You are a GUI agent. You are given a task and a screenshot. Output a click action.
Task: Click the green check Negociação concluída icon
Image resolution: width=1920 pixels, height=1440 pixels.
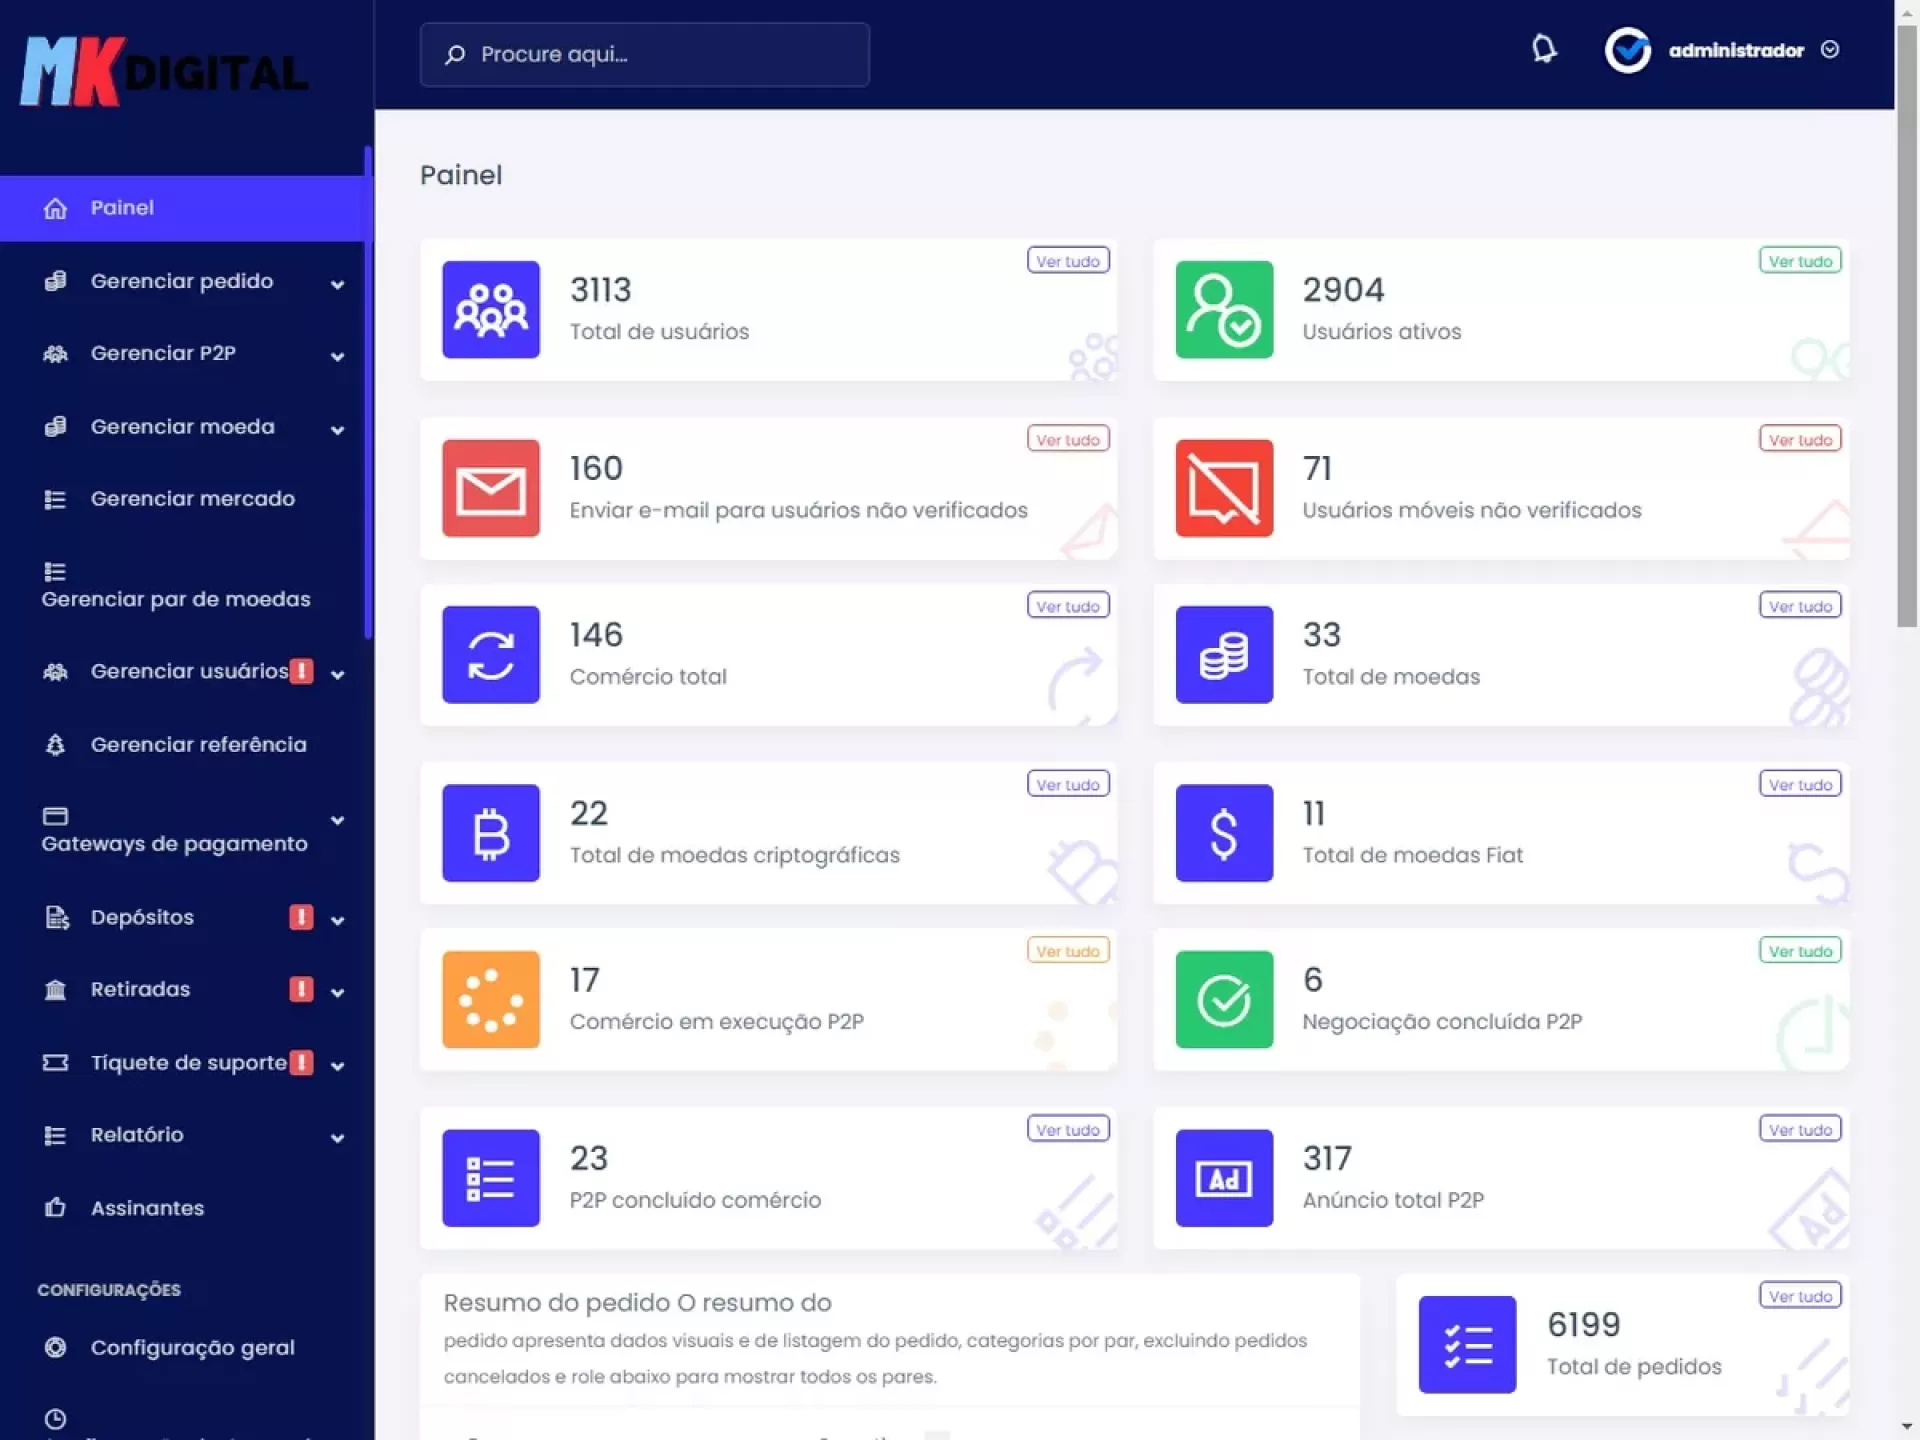tap(1224, 1000)
